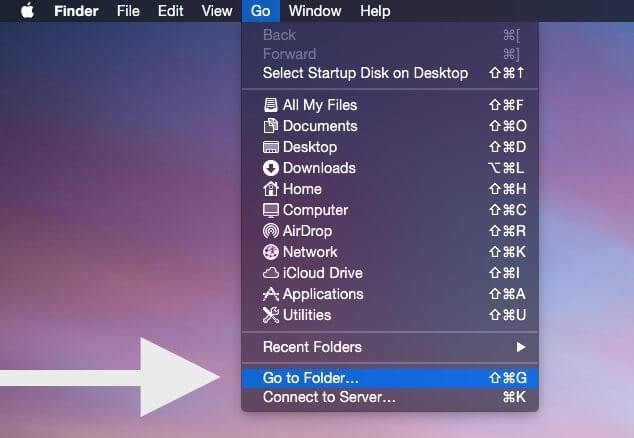Screen dimensions: 634x438
Task: Click the Desktop icon in Go menu
Action: 270,147
